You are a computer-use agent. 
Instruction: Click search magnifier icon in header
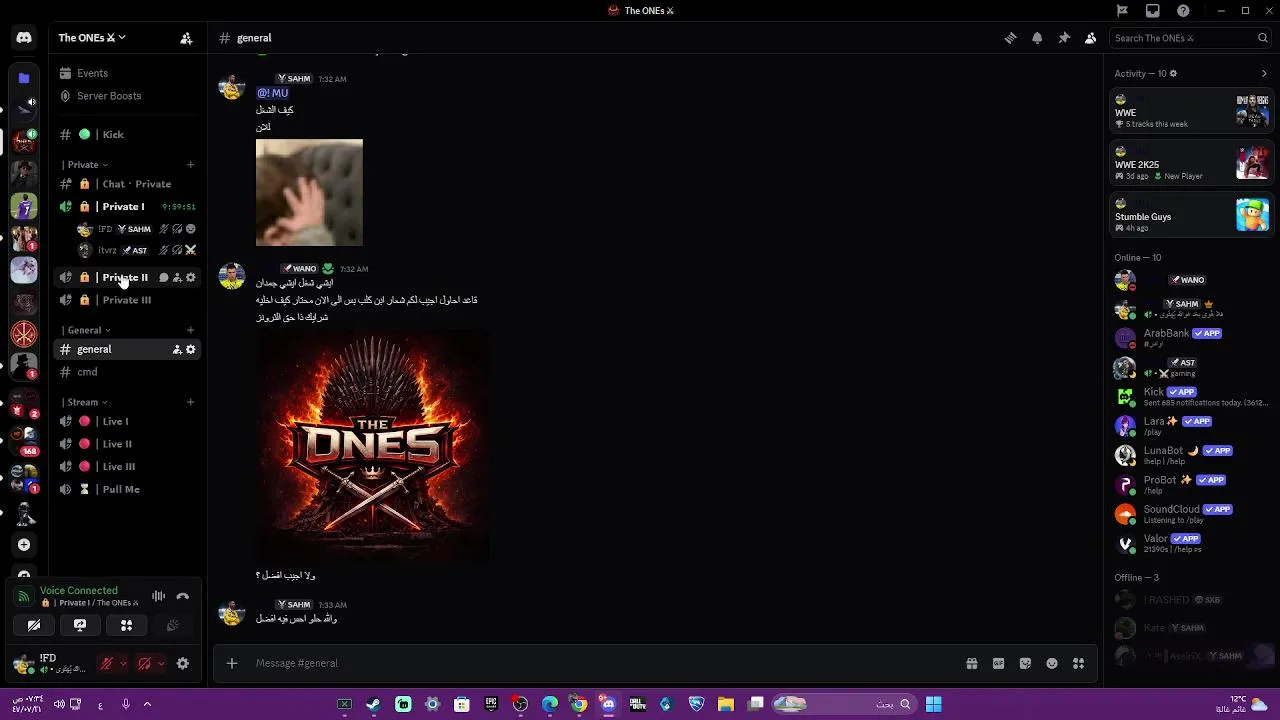(x=1263, y=38)
